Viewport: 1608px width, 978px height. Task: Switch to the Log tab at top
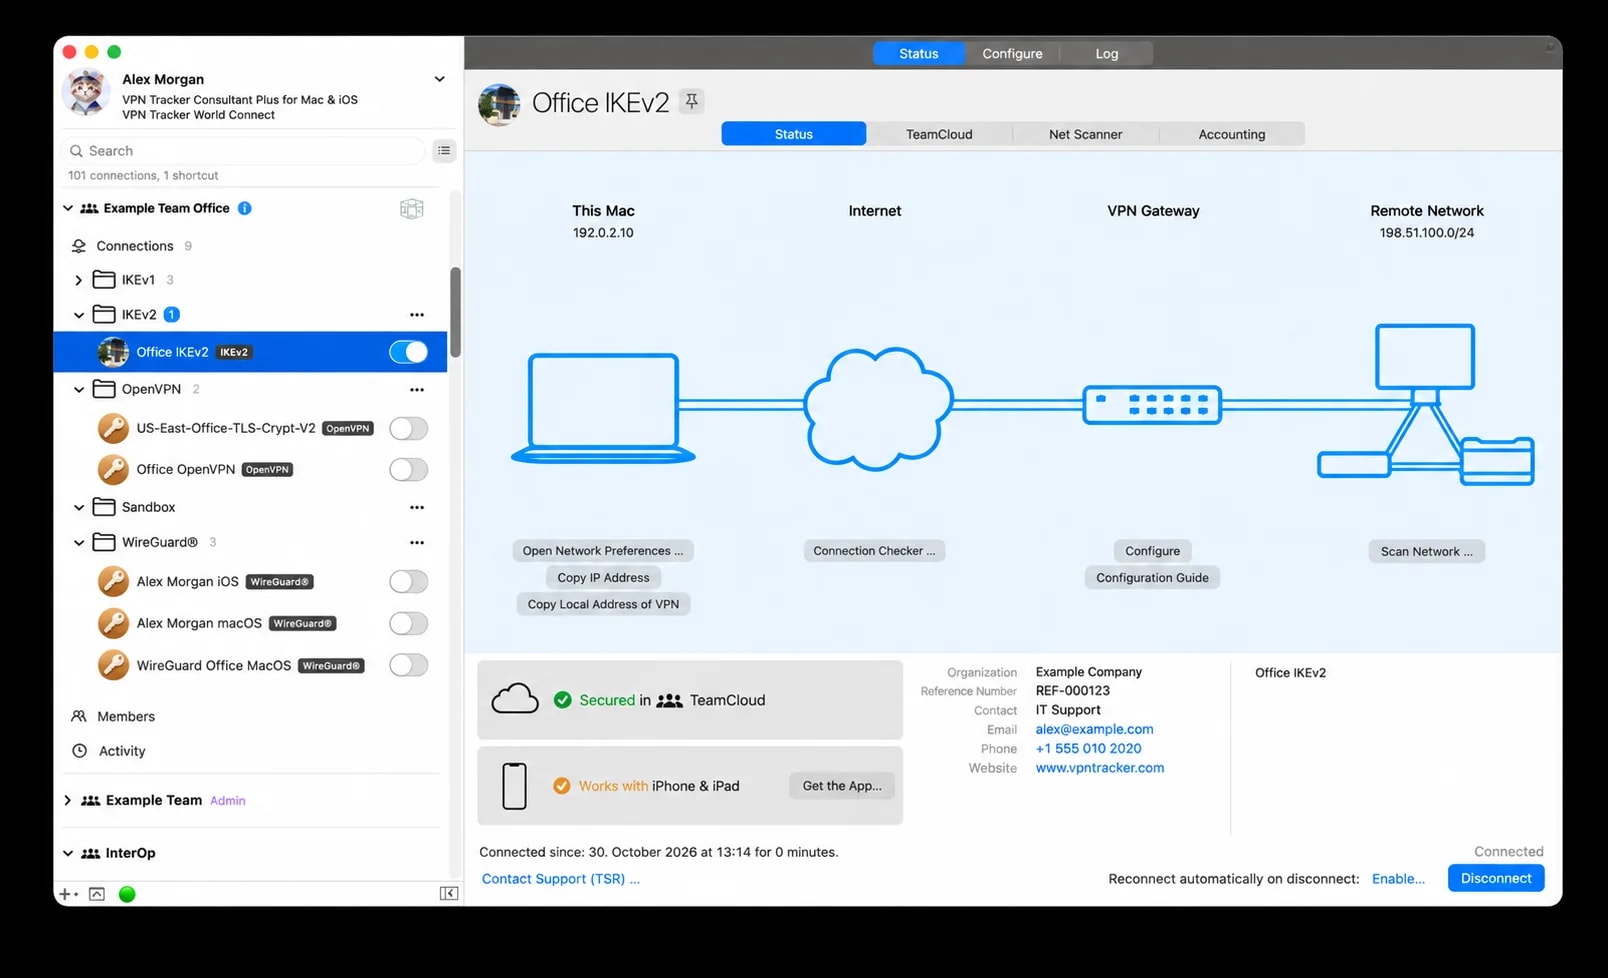(x=1106, y=54)
